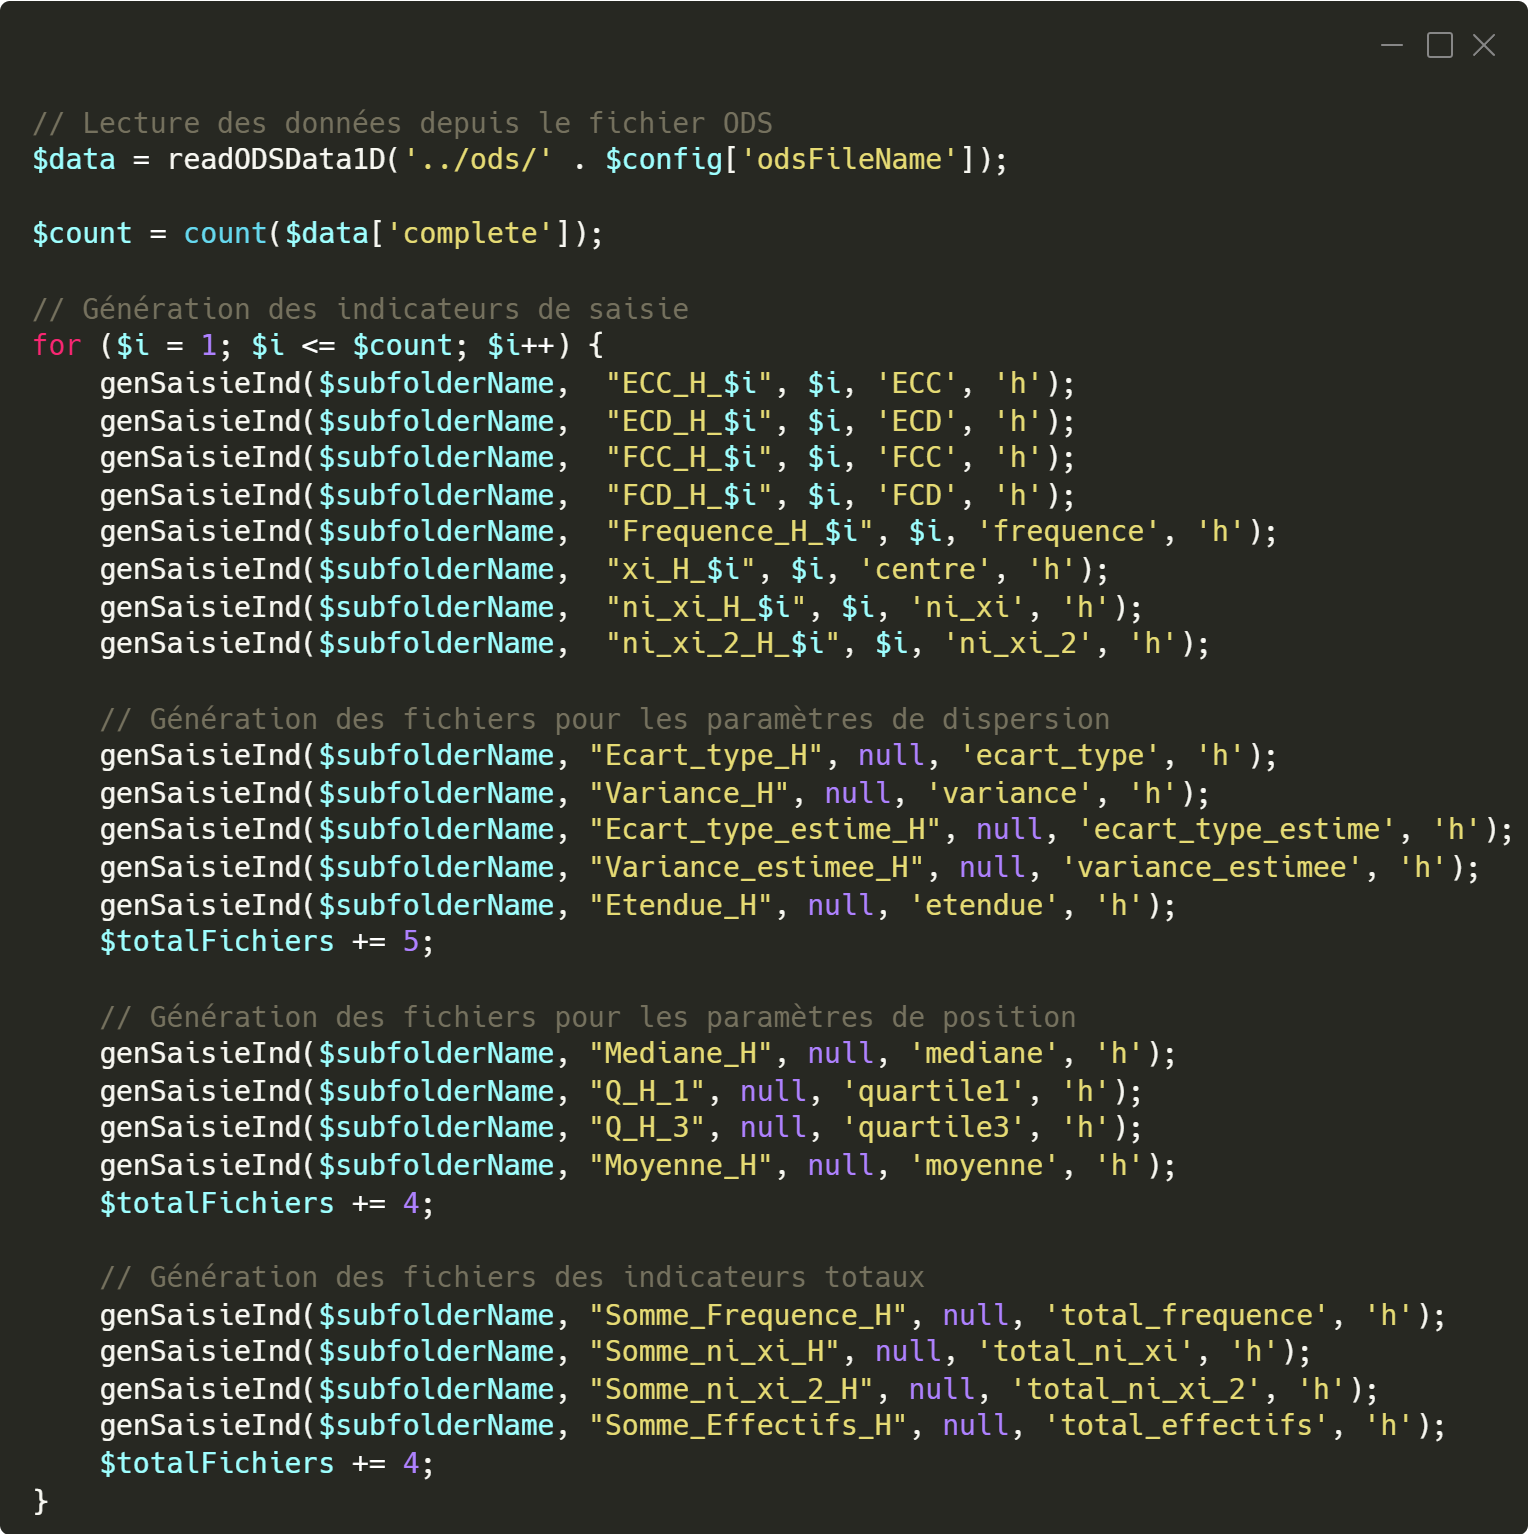Click the 'variance_estimee' argument

coord(1211,868)
